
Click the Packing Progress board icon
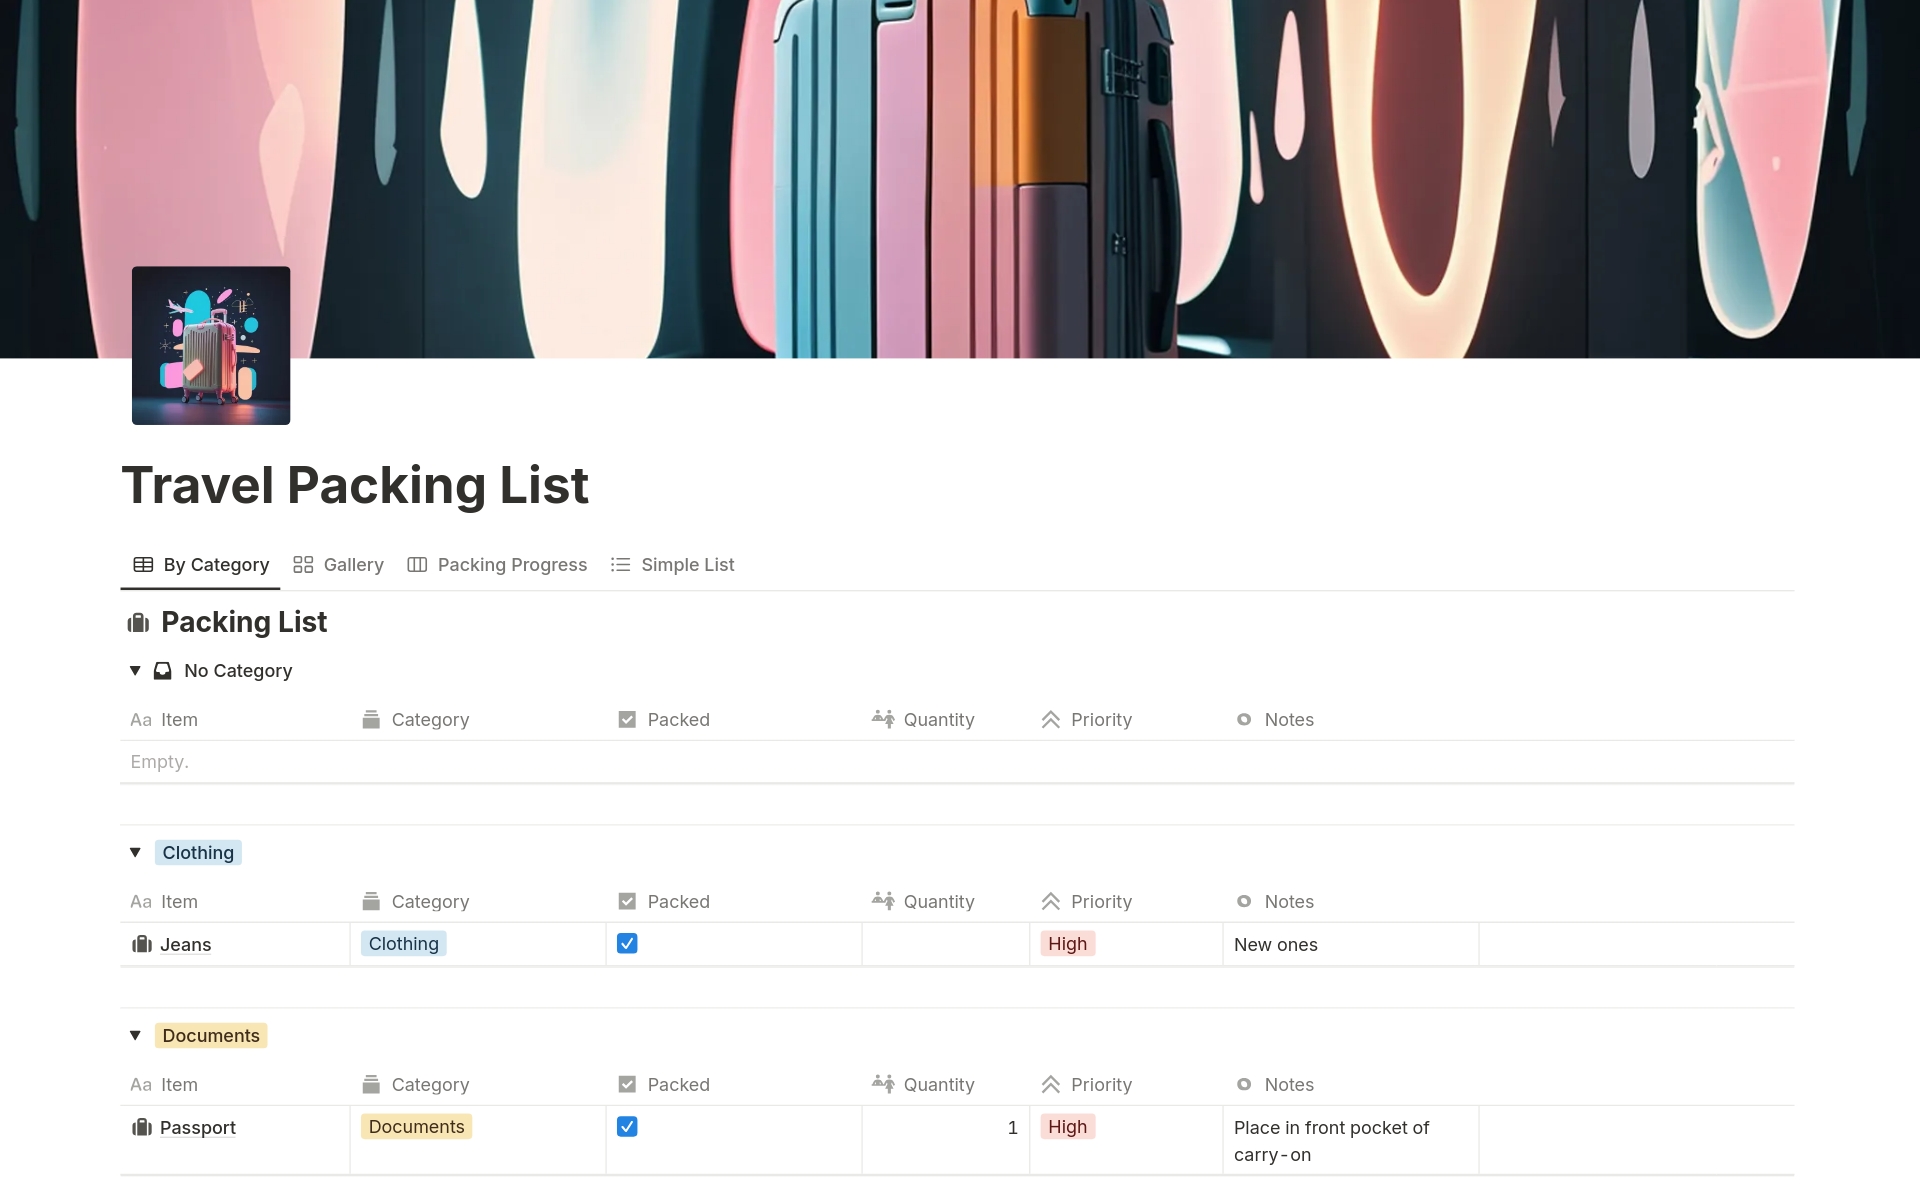(417, 565)
